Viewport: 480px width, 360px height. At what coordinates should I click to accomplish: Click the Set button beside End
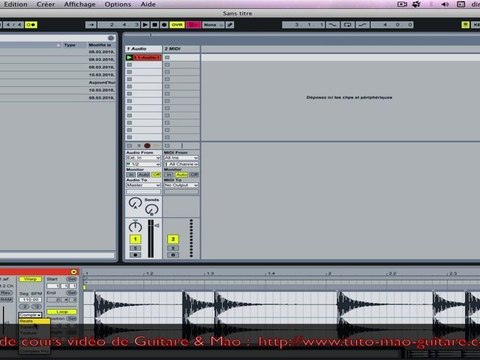coord(71,293)
